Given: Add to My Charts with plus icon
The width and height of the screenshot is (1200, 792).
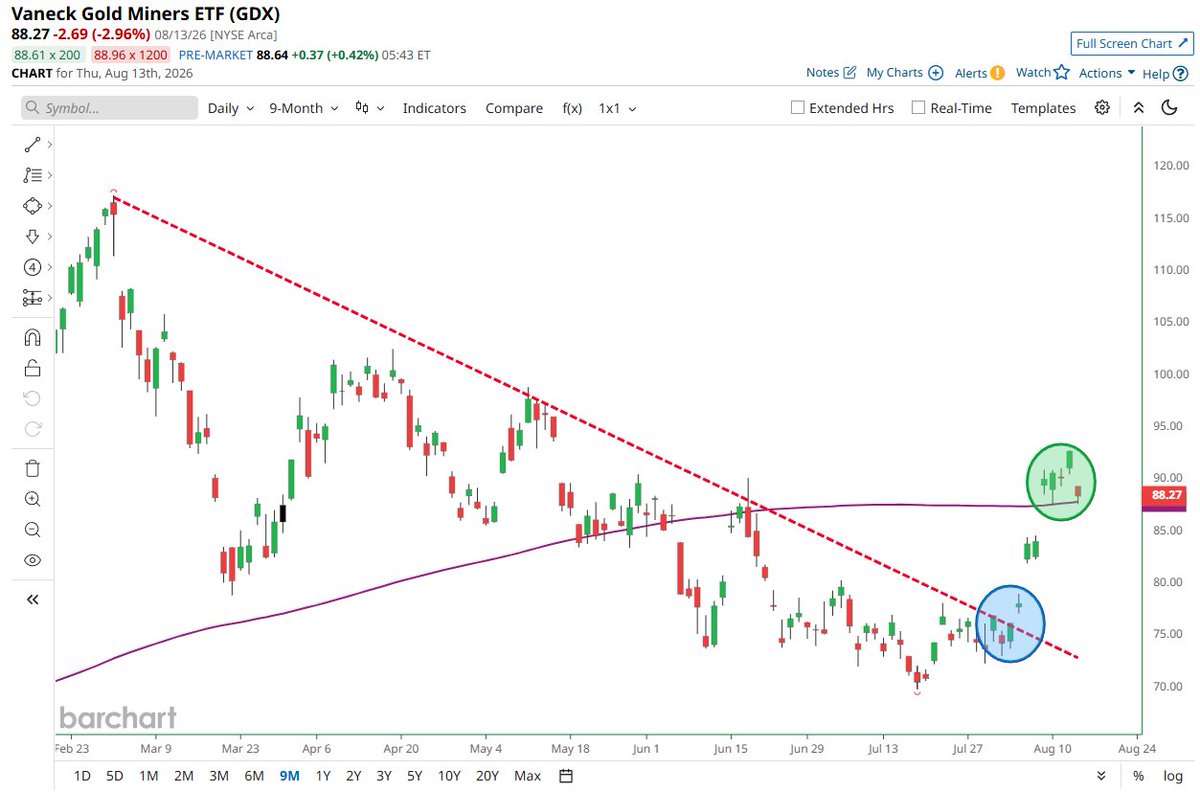Looking at the screenshot, I should 904,72.
